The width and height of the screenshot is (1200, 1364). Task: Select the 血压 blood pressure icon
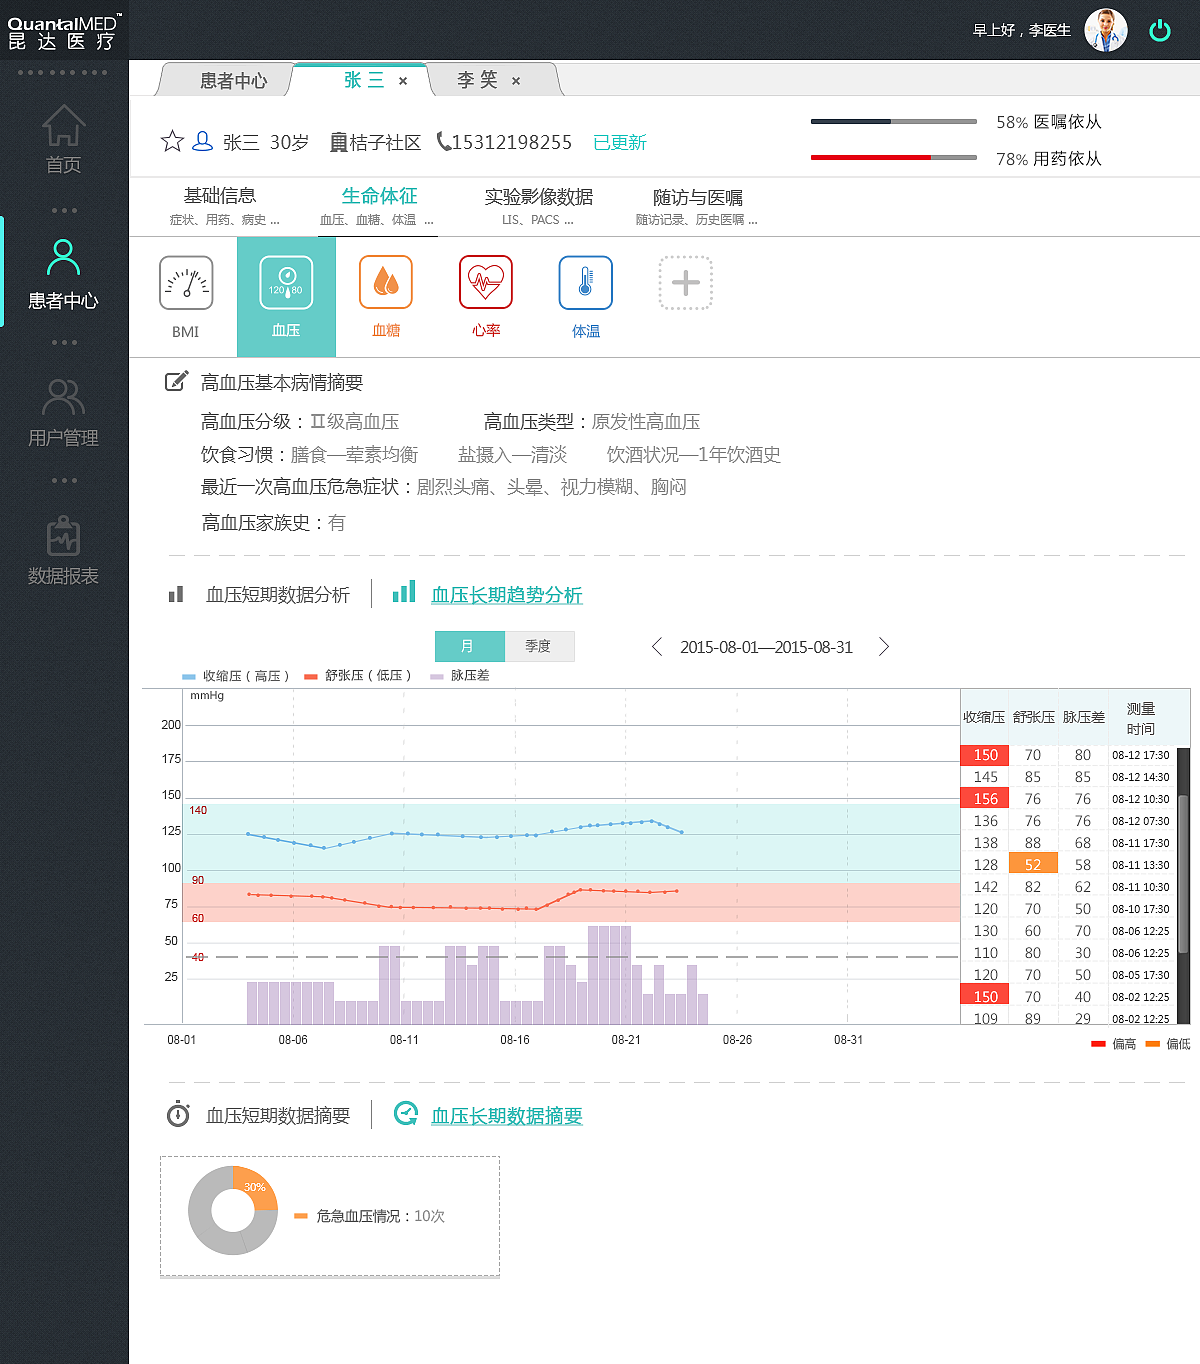[286, 283]
